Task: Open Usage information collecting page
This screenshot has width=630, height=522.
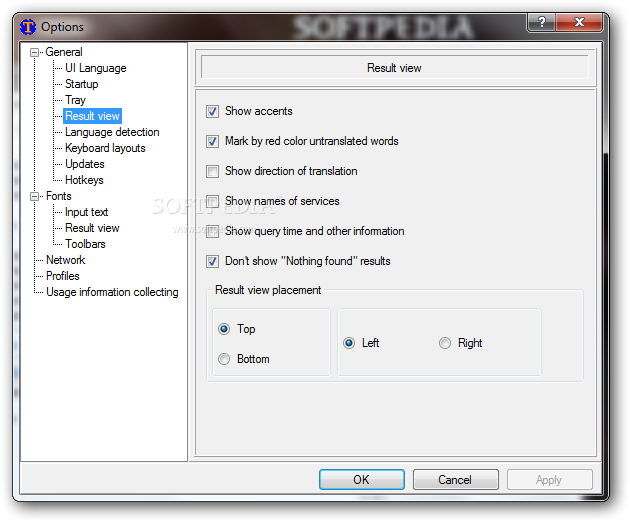Action: [x=112, y=292]
